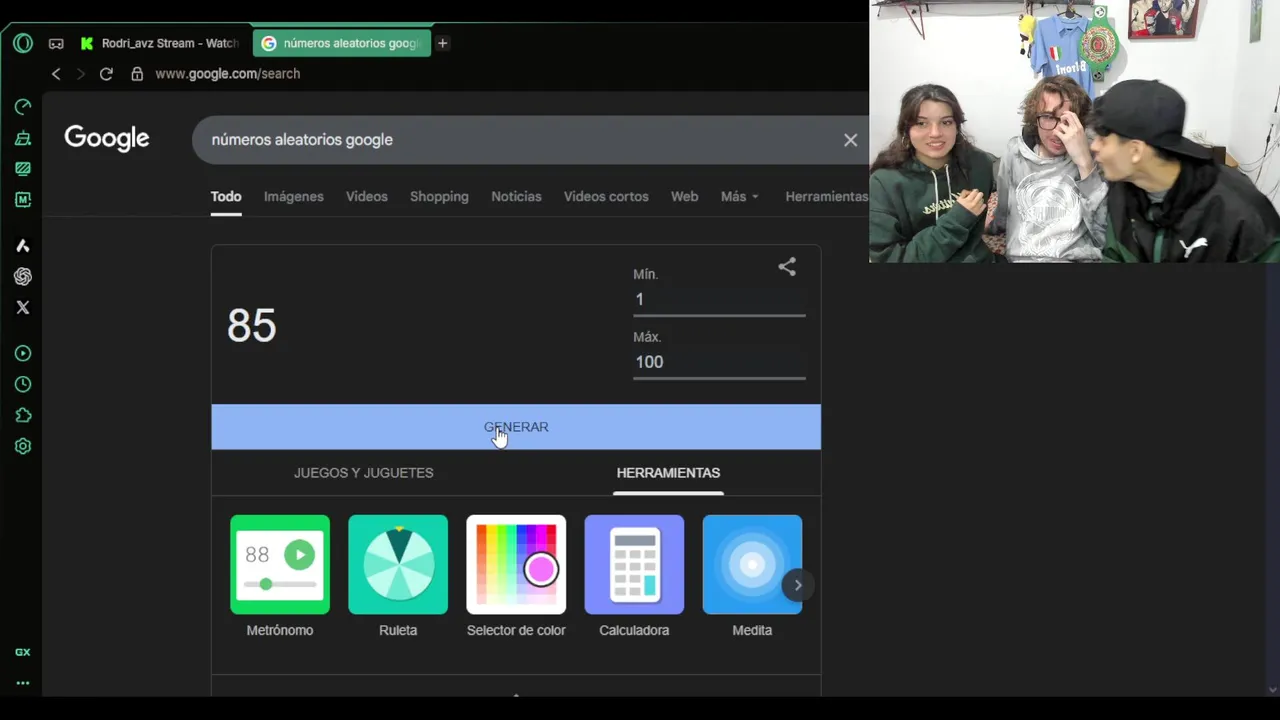Open the History clock sidebar icon
This screenshot has height=720, width=1280.
[x=23, y=385]
